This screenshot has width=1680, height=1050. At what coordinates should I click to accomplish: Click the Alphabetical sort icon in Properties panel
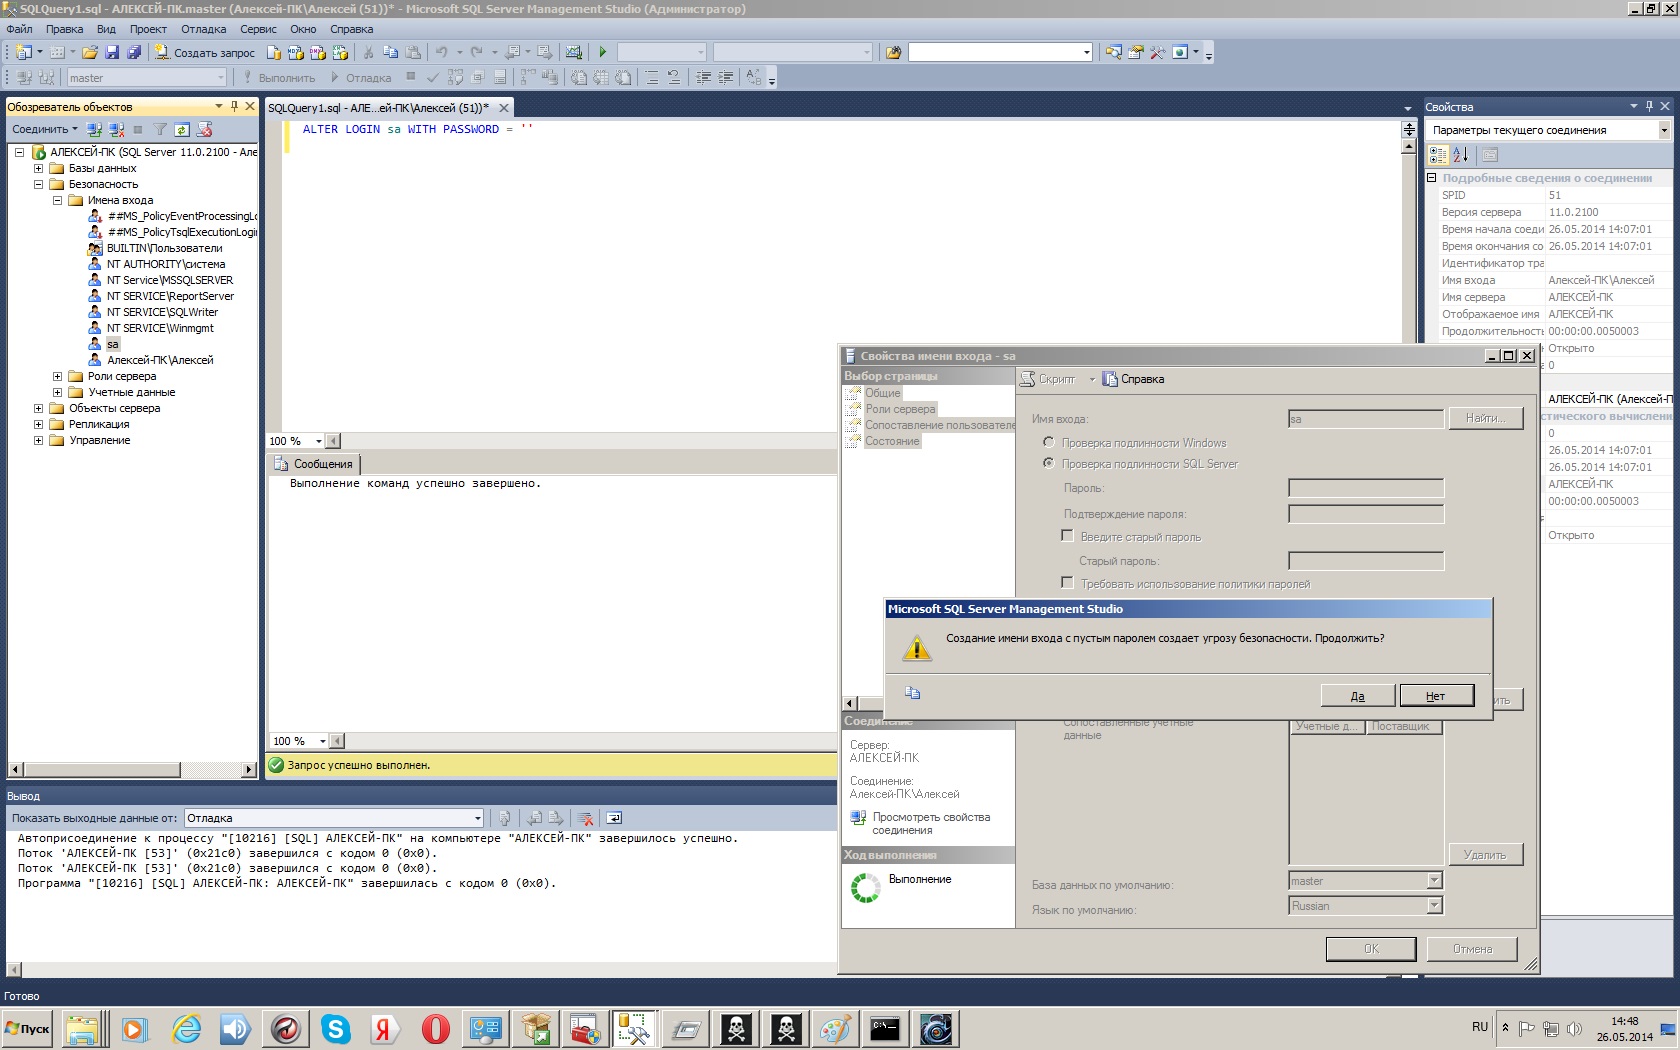(1461, 155)
